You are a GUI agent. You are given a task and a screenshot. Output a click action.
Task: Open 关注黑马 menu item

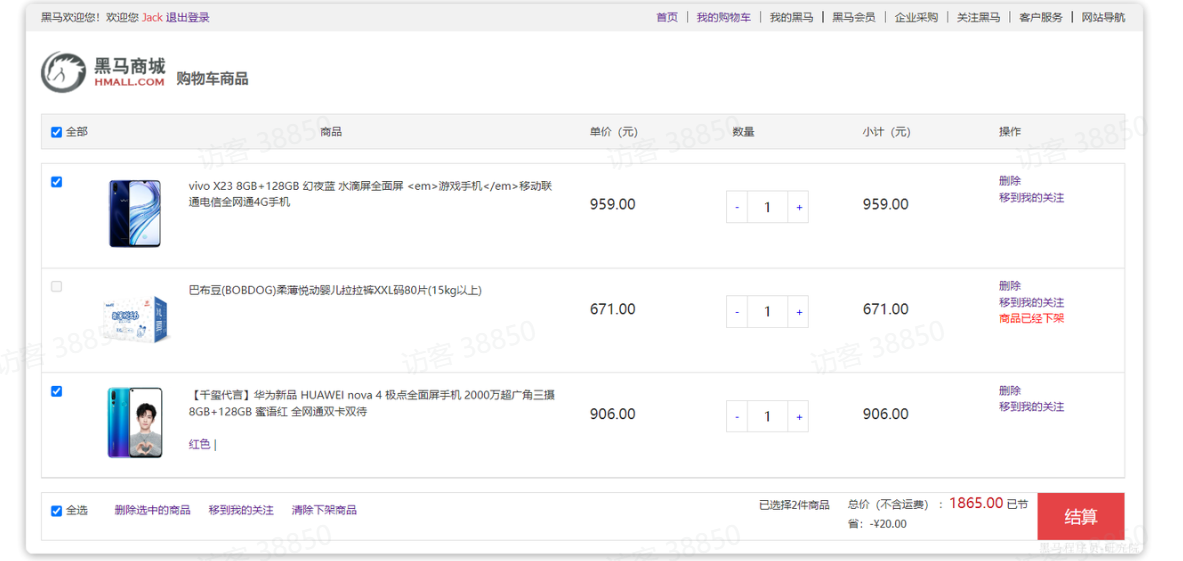pos(979,17)
